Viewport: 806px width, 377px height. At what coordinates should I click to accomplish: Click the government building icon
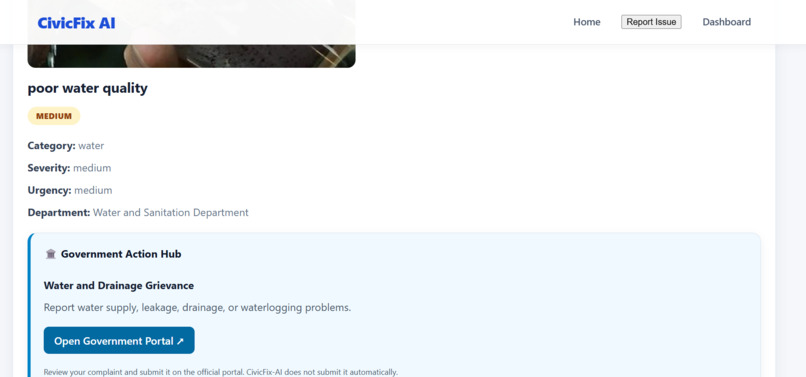[50, 254]
